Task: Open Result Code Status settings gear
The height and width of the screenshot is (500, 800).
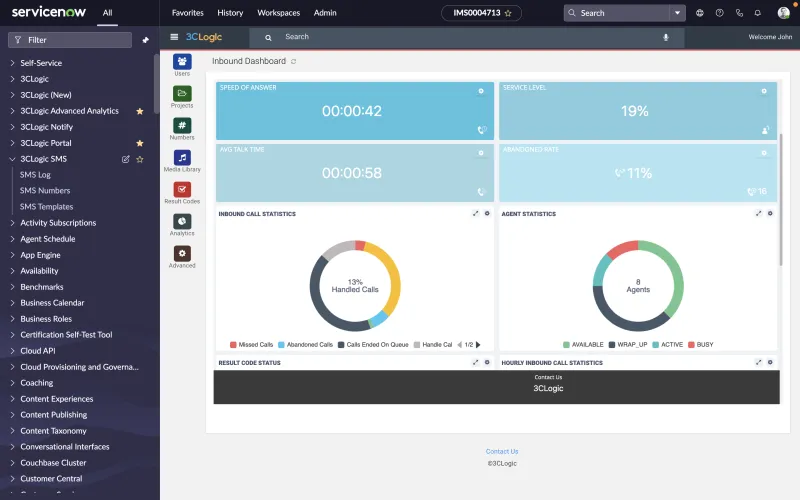Action: [487, 362]
